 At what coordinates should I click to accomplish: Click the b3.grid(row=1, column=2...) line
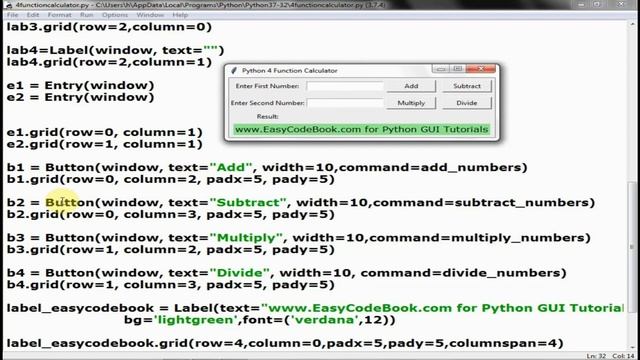click(171, 249)
